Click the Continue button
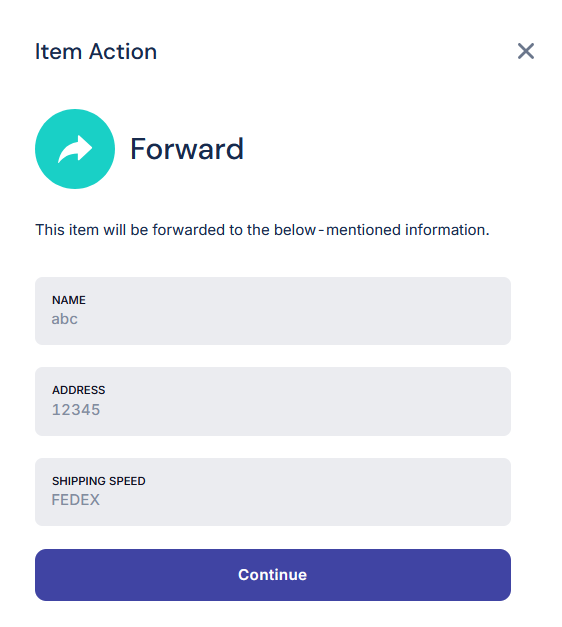 tap(273, 575)
